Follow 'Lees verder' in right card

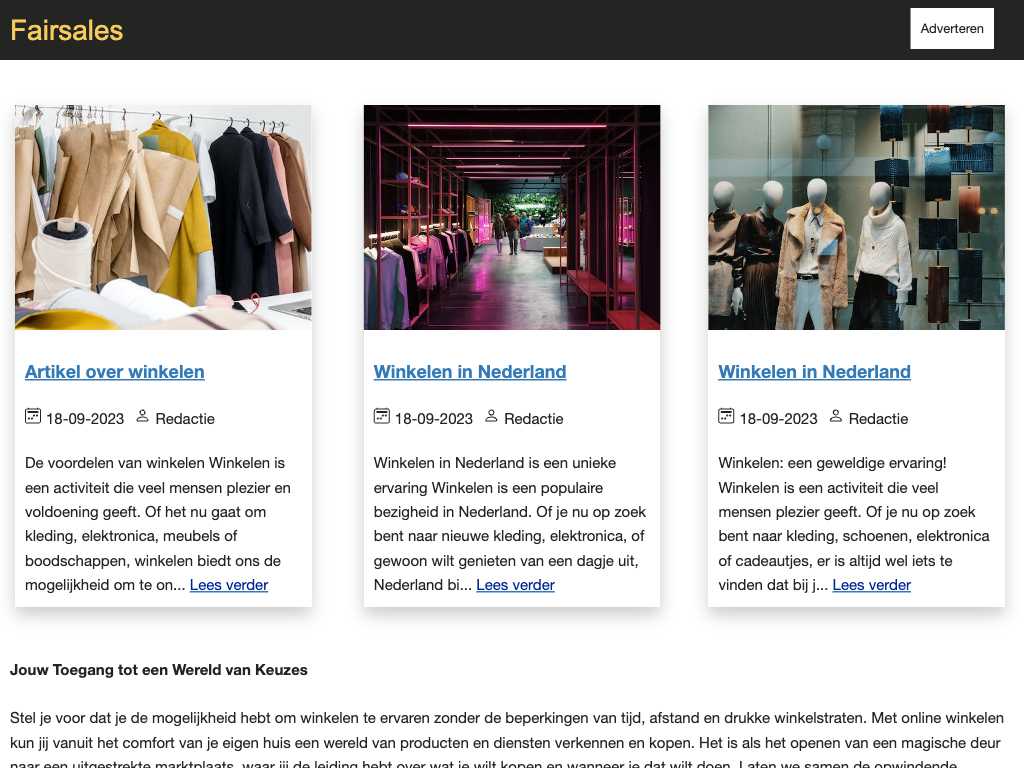pyautogui.click(x=871, y=585)
